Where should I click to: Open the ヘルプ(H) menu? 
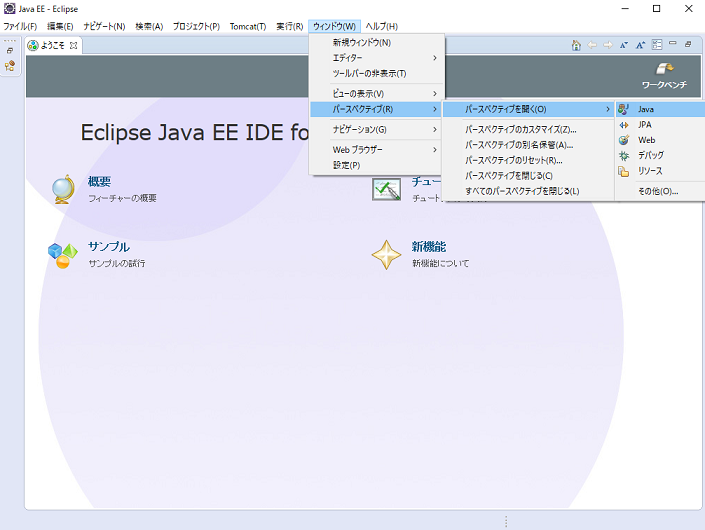point(381,27)
